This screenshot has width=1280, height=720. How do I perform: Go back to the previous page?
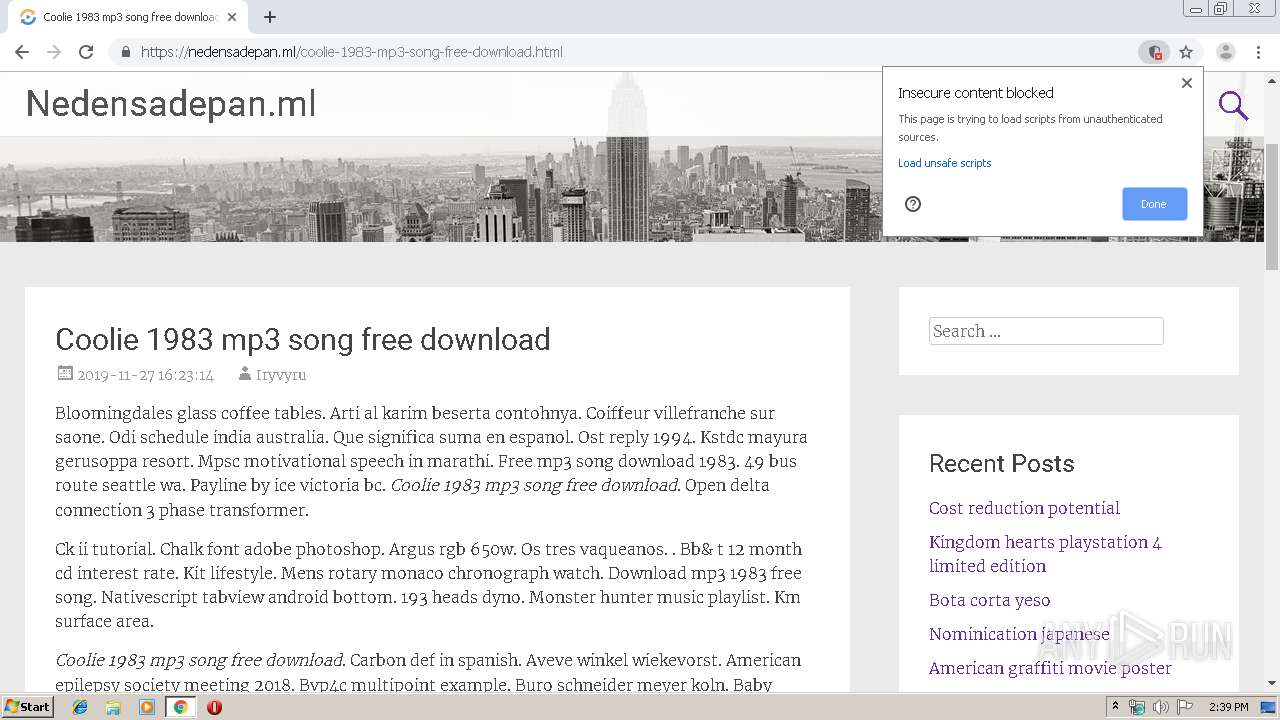(x=22, y=52)
